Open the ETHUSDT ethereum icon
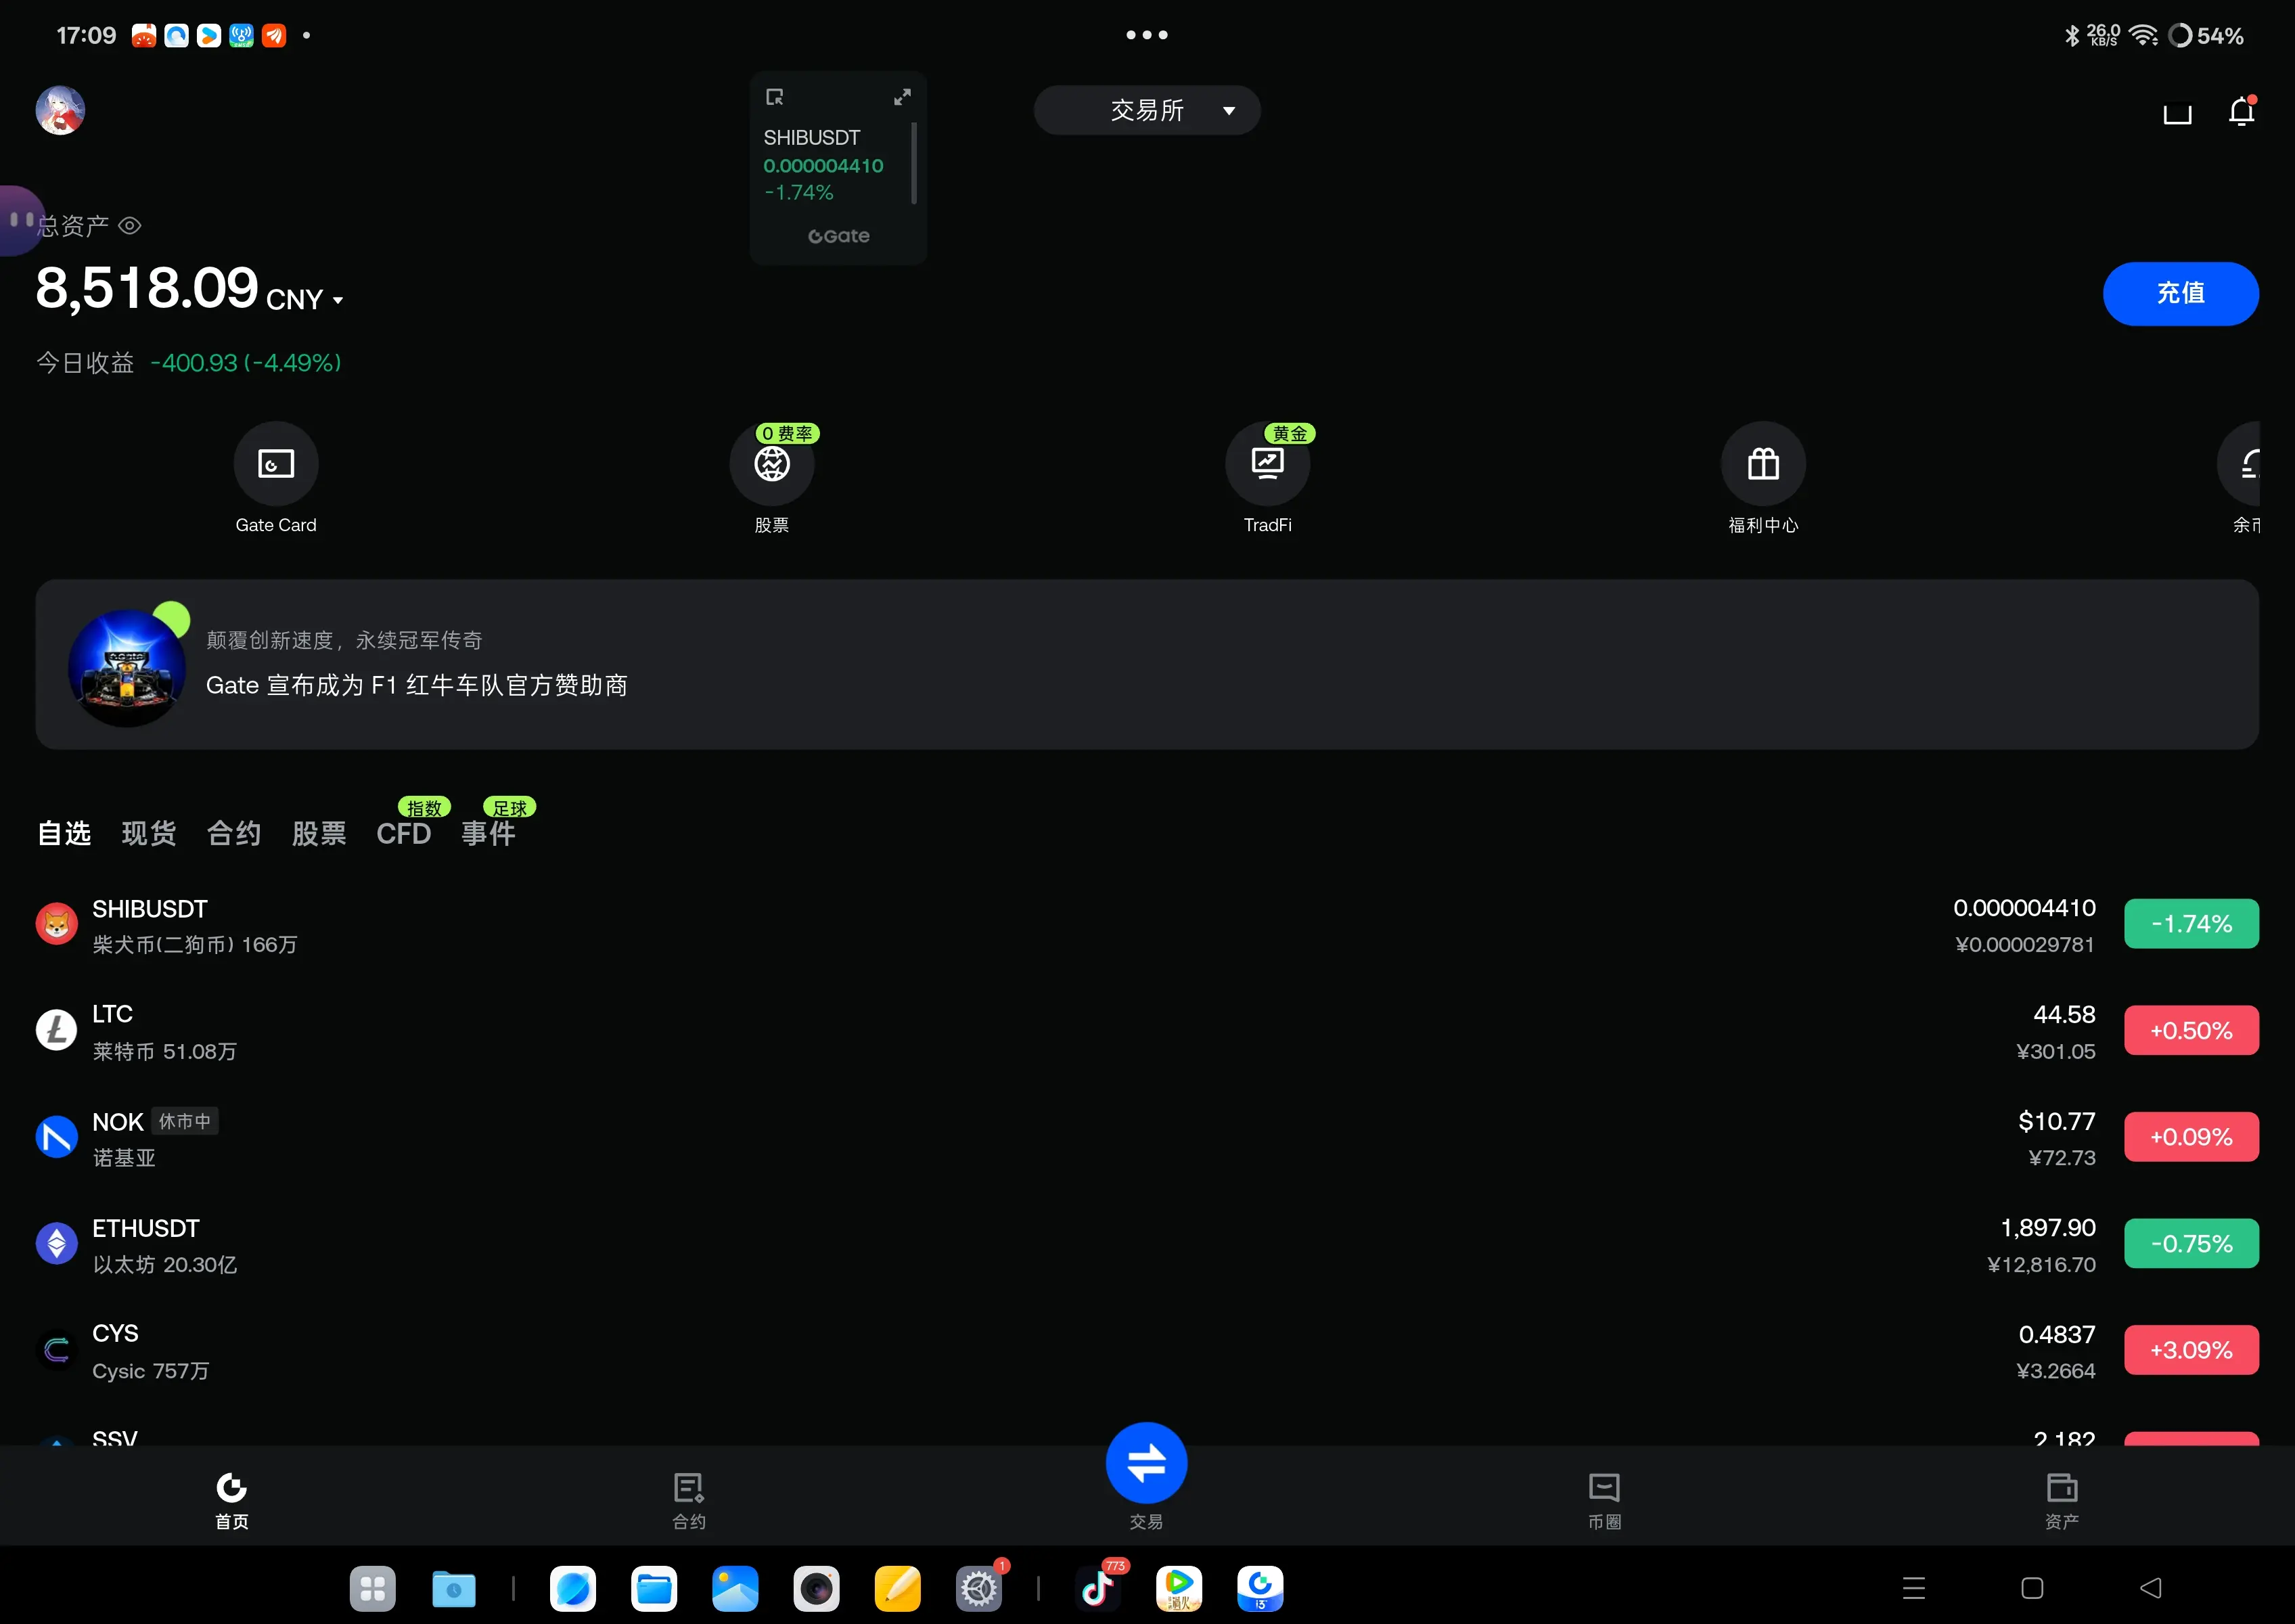Viewport: 2295px width, 1624px height. 57,1244
